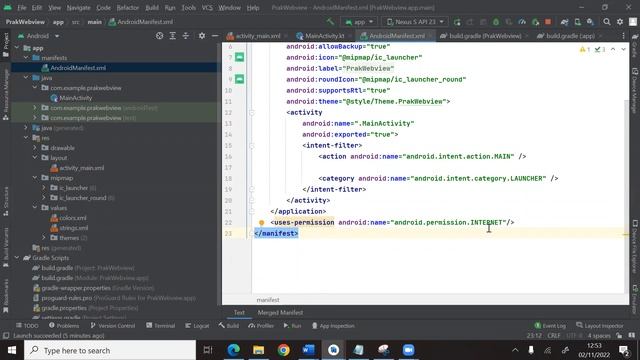Screen dimensions: 640x360
Task: Open IDE settings gear in toolbar
Action: [620, 22]
